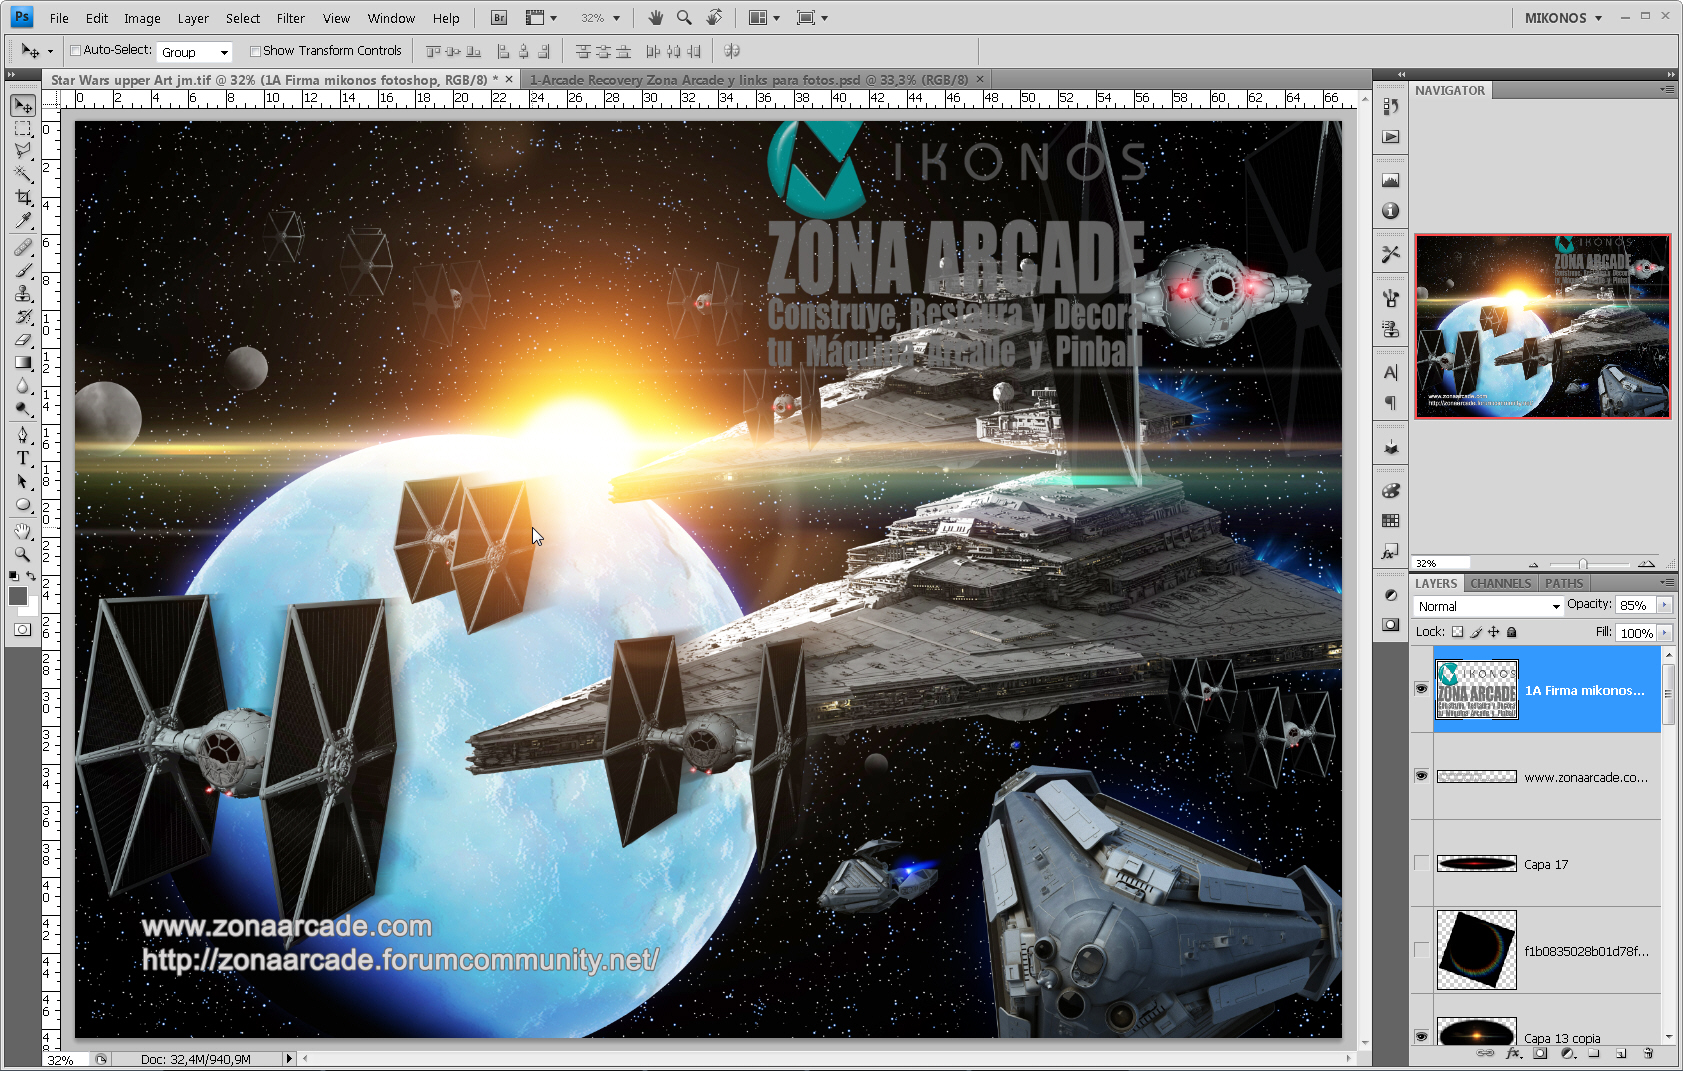Select the Burn tool
This screenshot has height=1071, width=1683.
[22, 409]
